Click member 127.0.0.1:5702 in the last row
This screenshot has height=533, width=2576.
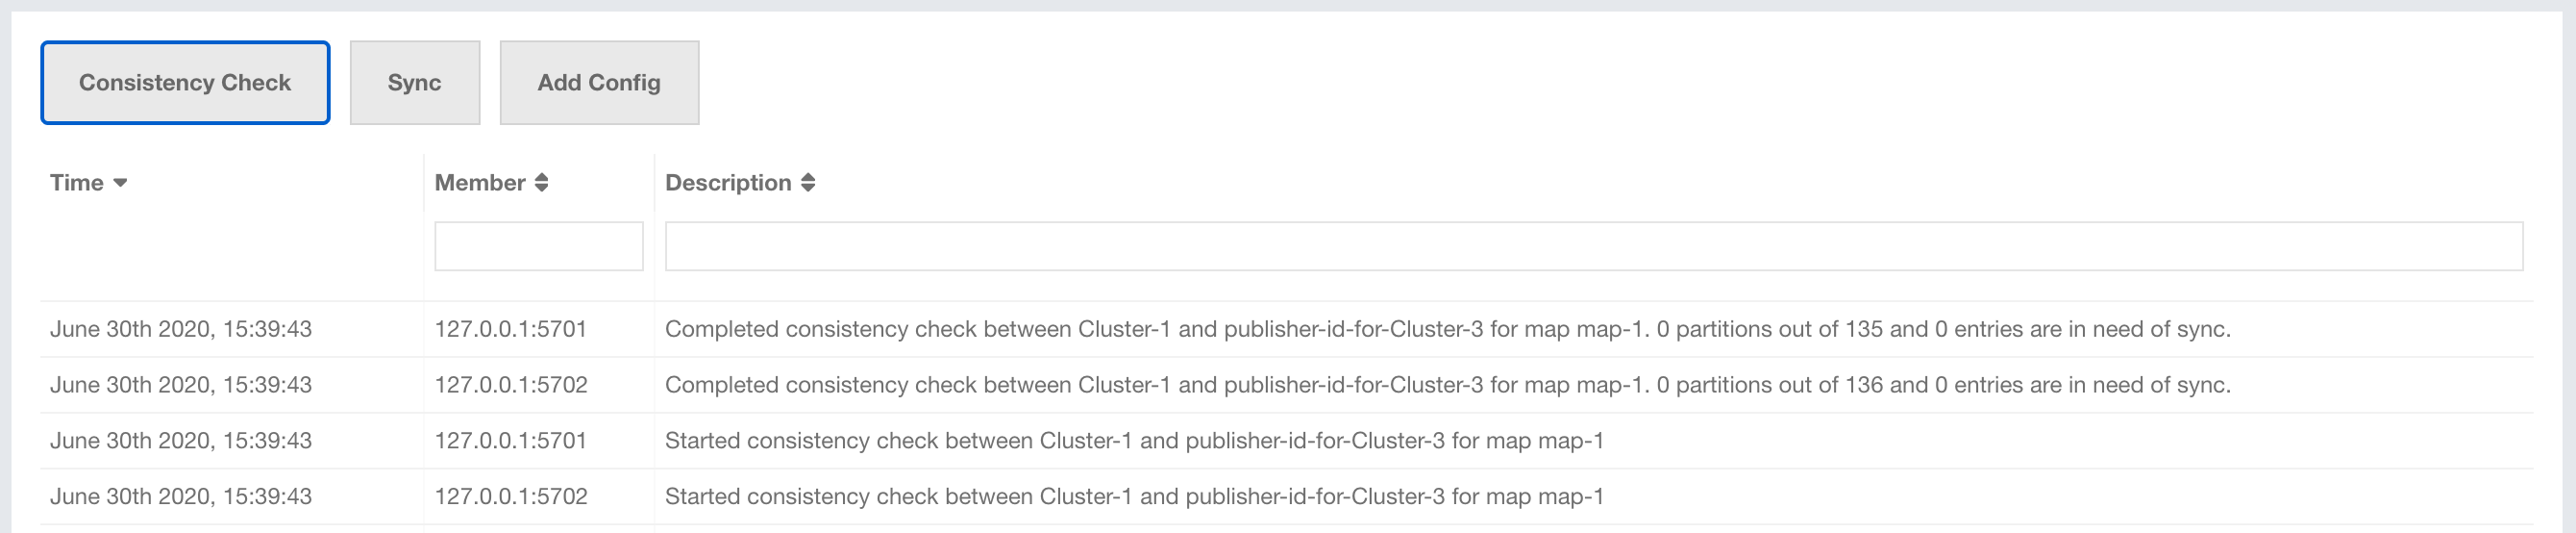click(510, 497)
